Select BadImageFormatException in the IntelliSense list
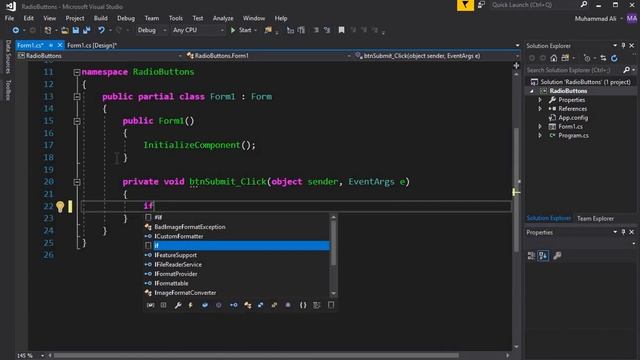 189,227
